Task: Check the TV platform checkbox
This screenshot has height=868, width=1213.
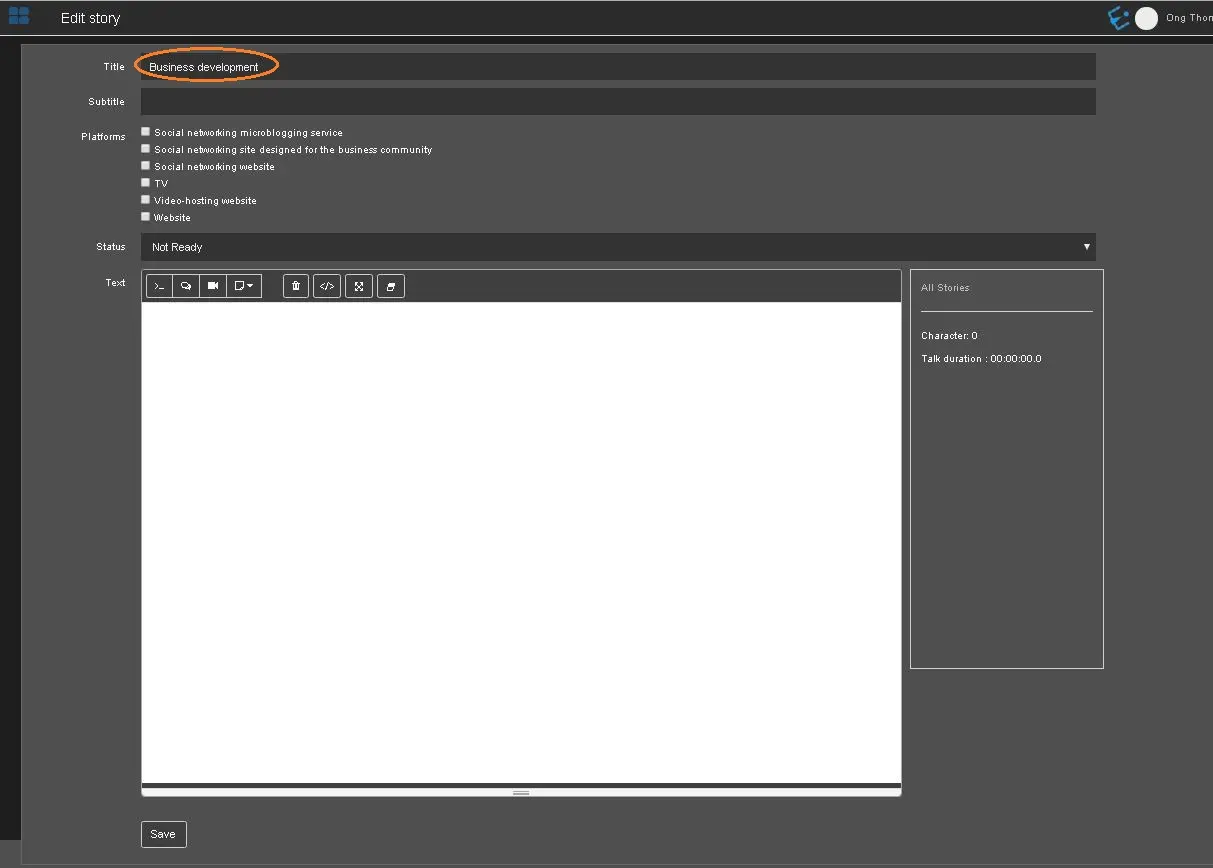Action: 146,183
